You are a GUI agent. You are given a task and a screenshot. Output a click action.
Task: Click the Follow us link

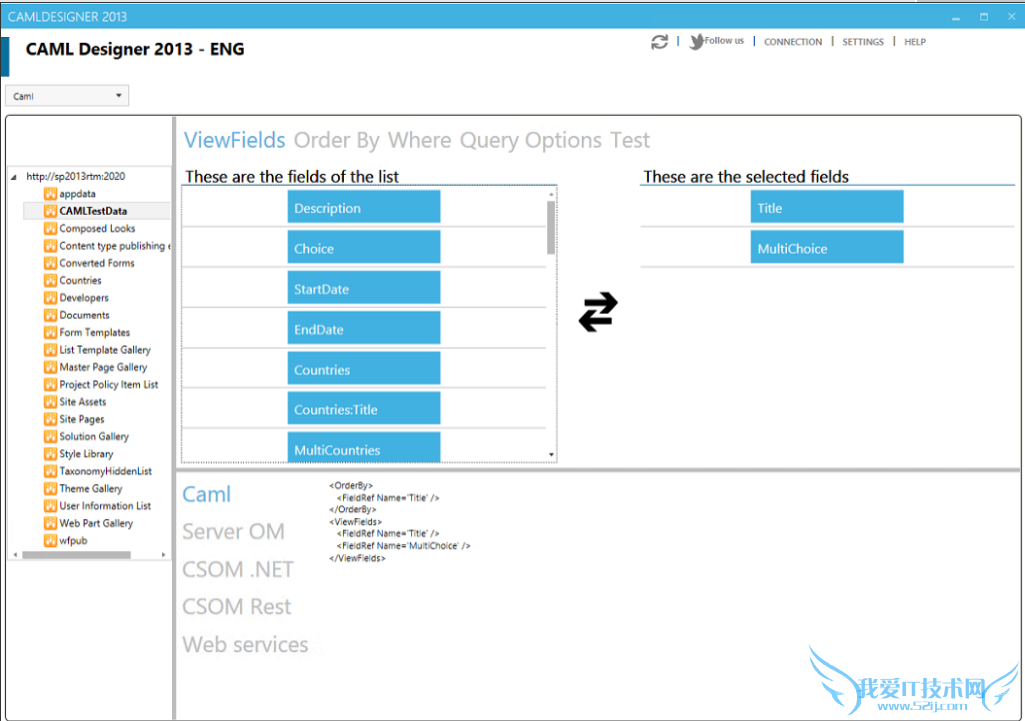coord(724,41)
